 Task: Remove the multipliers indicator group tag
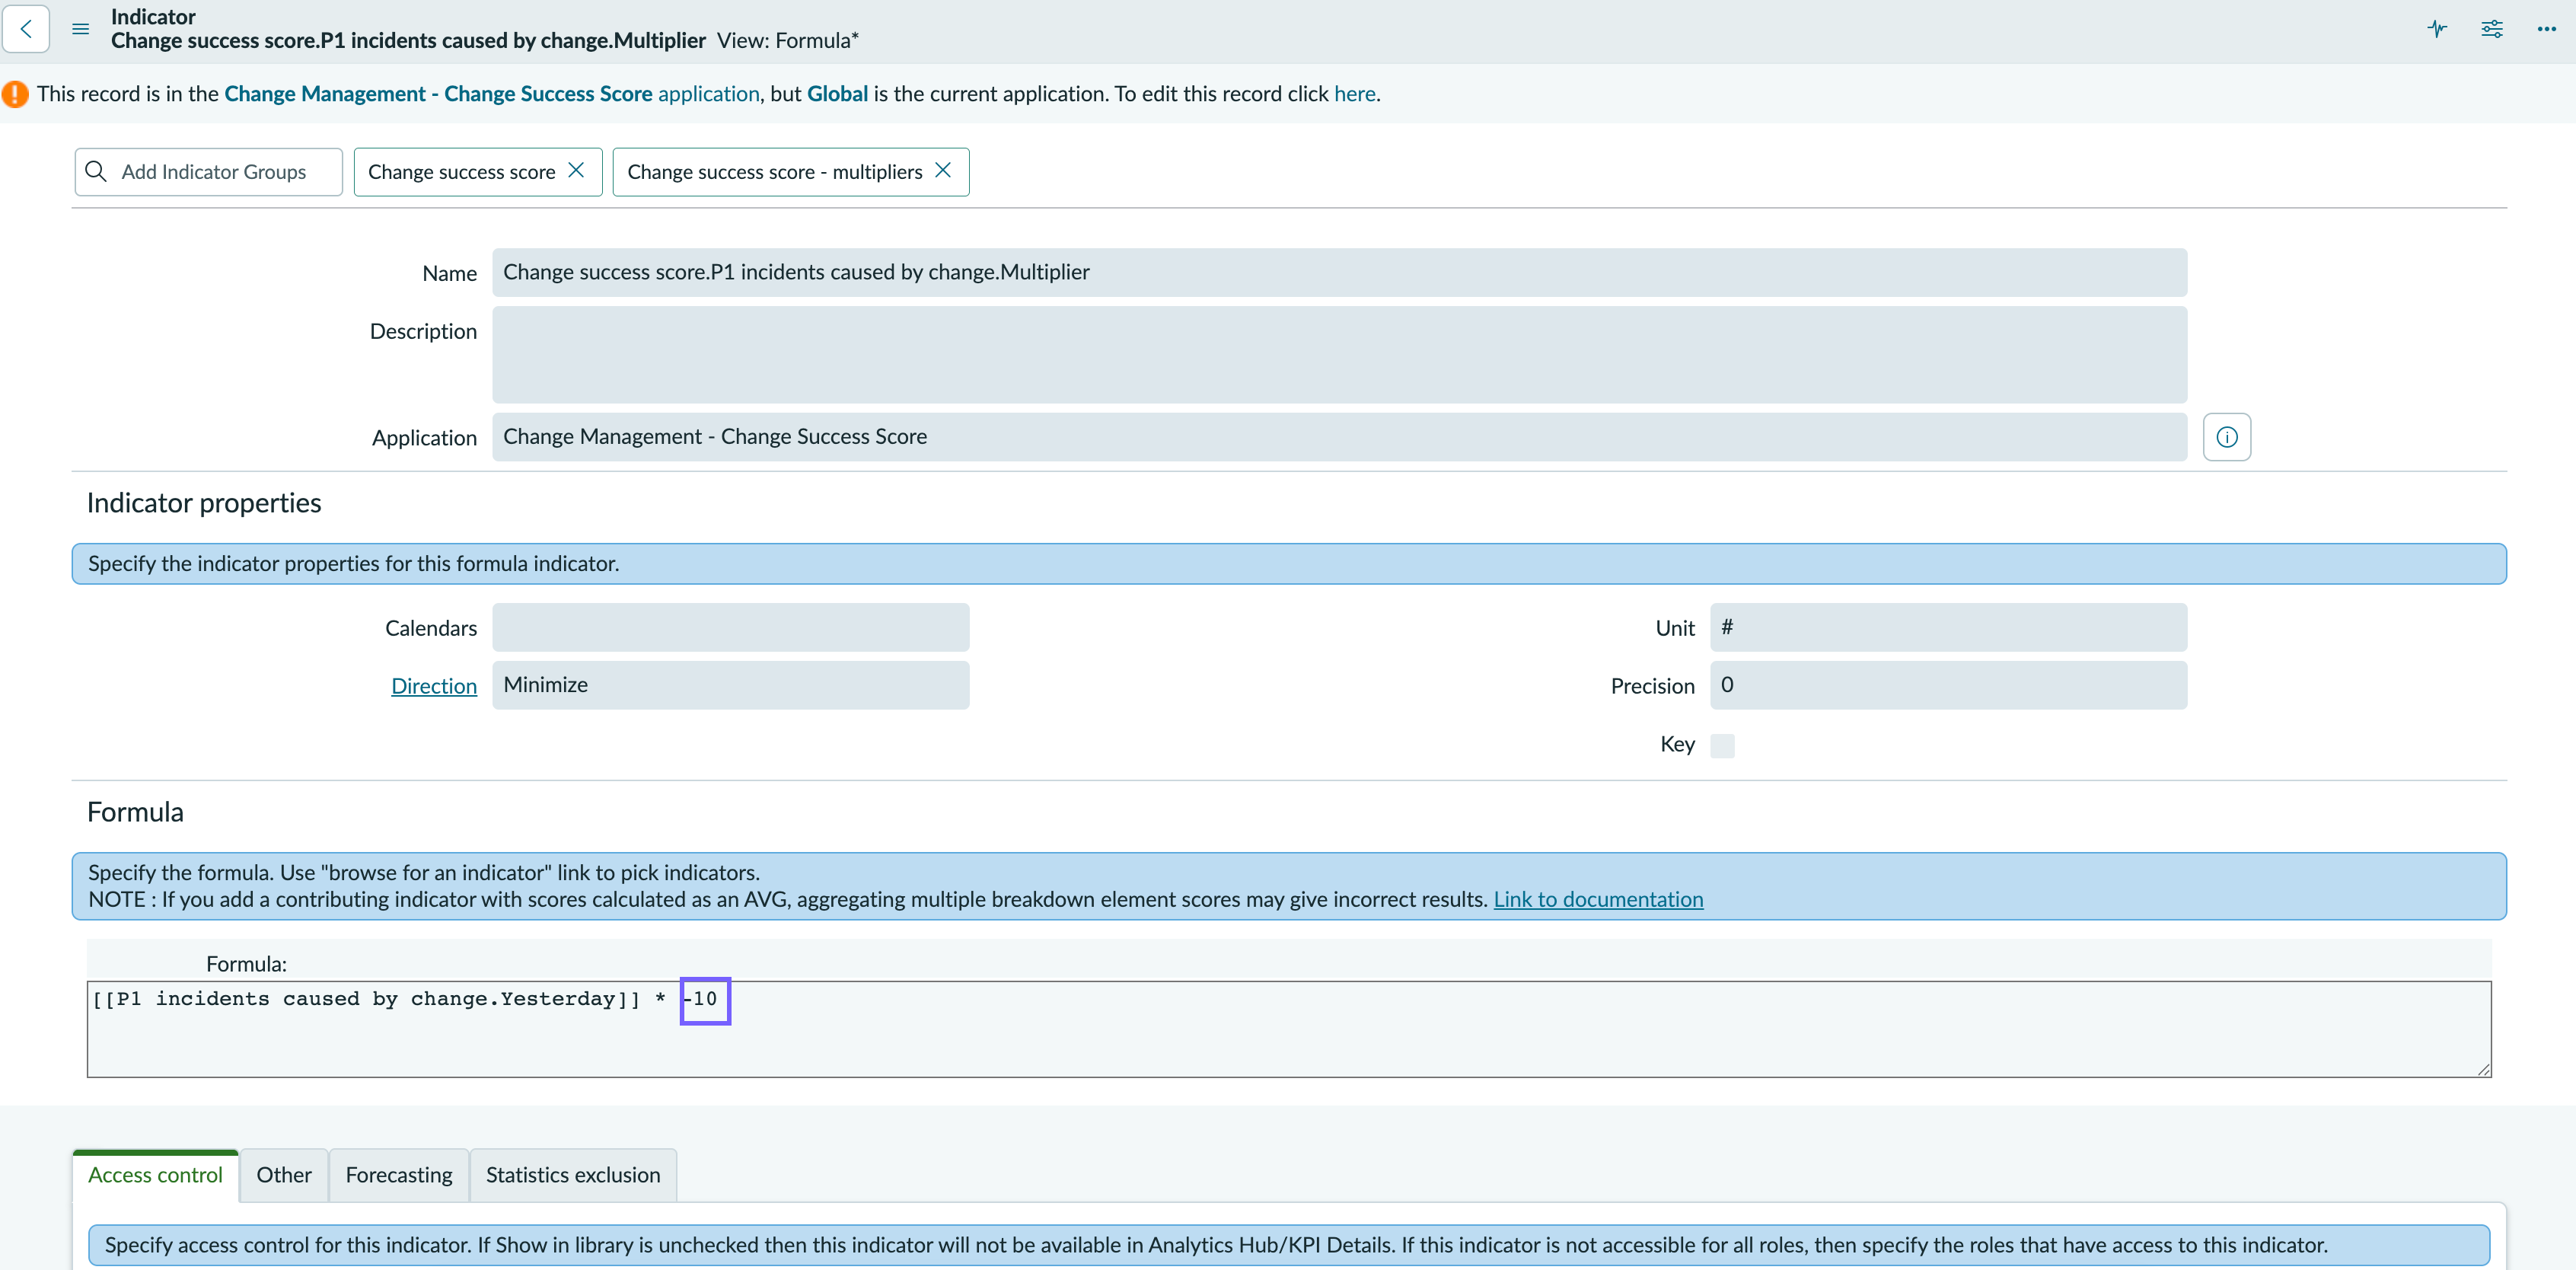point(942,171)
